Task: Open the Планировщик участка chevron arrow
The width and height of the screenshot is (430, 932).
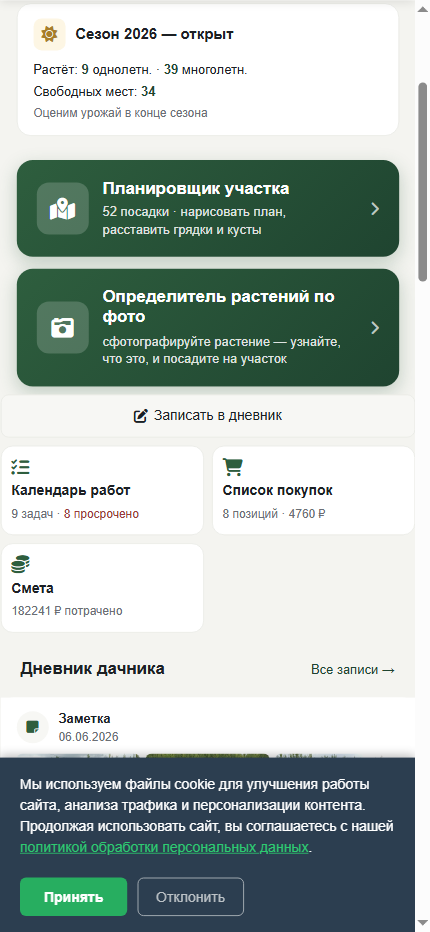Action: coord(375,209)
